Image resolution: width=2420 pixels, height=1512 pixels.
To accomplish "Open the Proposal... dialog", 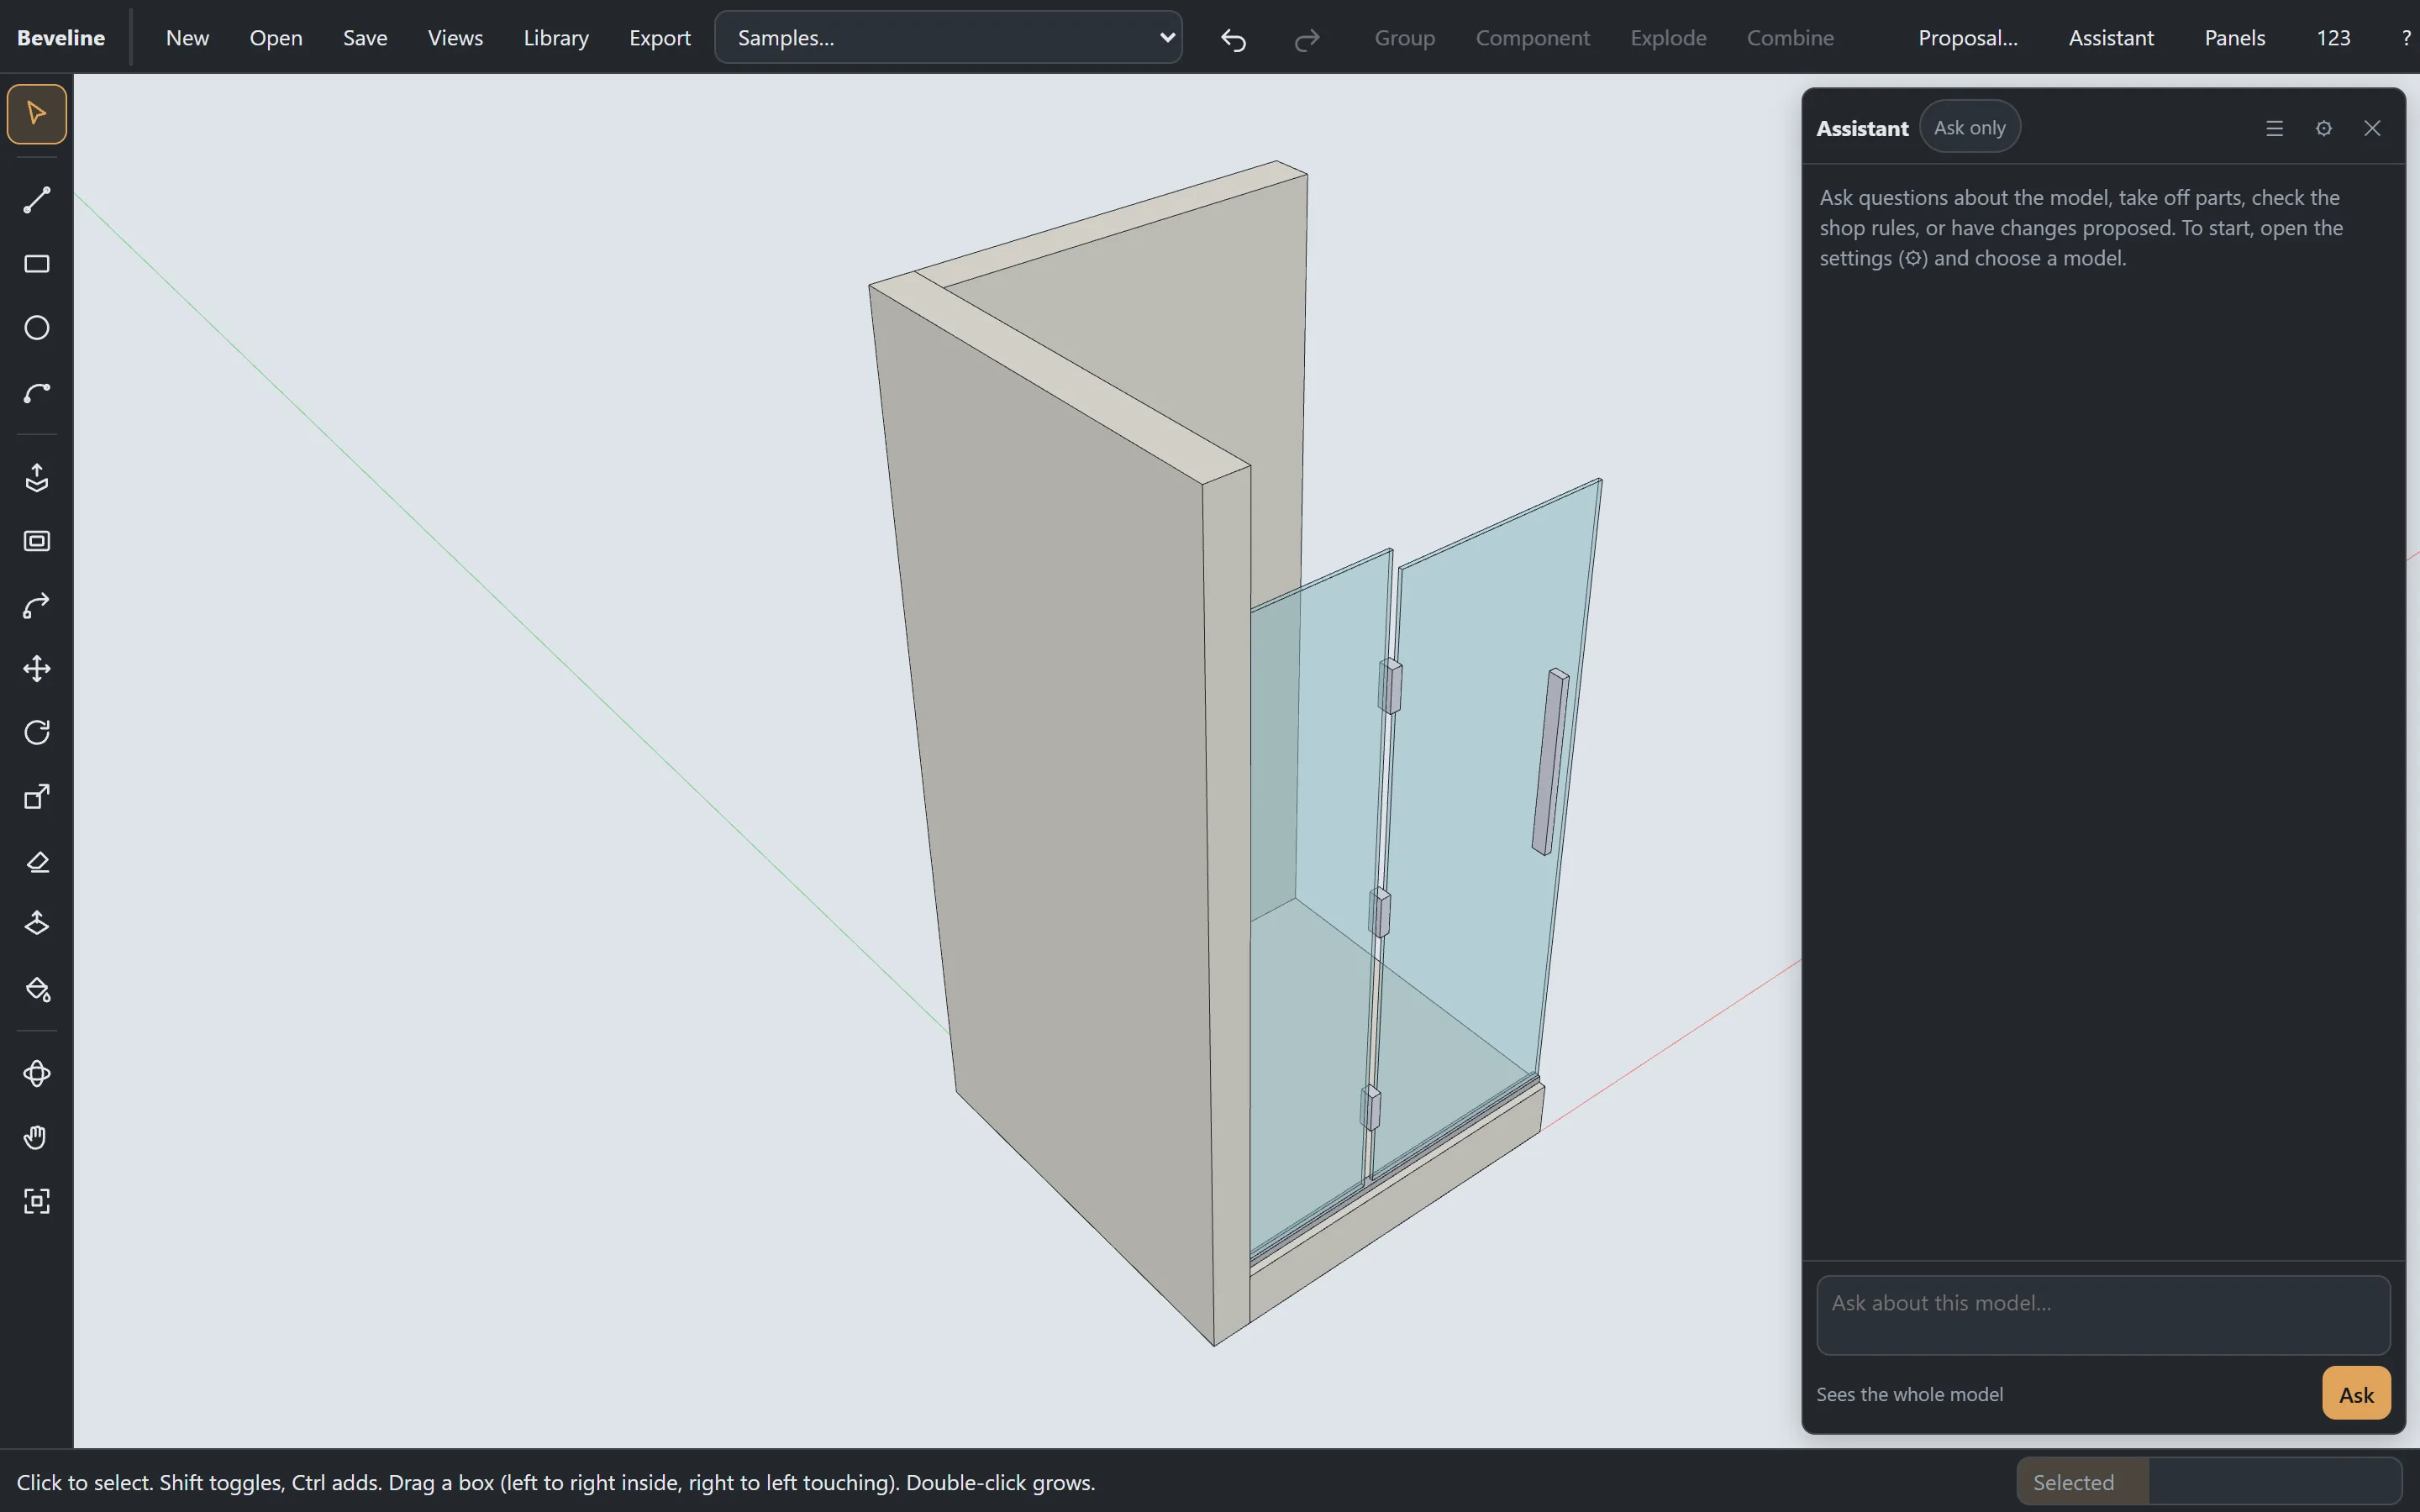I will 1967,38.
